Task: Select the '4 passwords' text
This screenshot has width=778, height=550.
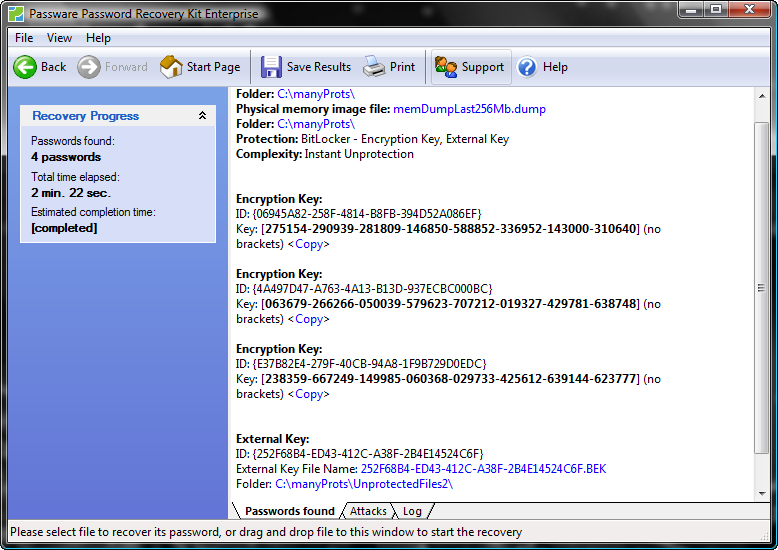Action: pyautogui.click(x=66, y=157)
